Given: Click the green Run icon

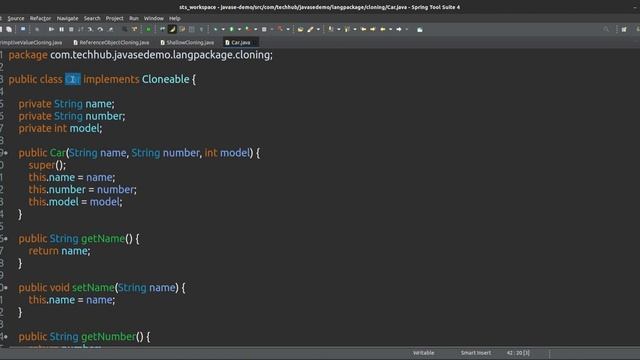Looking at the screenshot, I should 231,29.
